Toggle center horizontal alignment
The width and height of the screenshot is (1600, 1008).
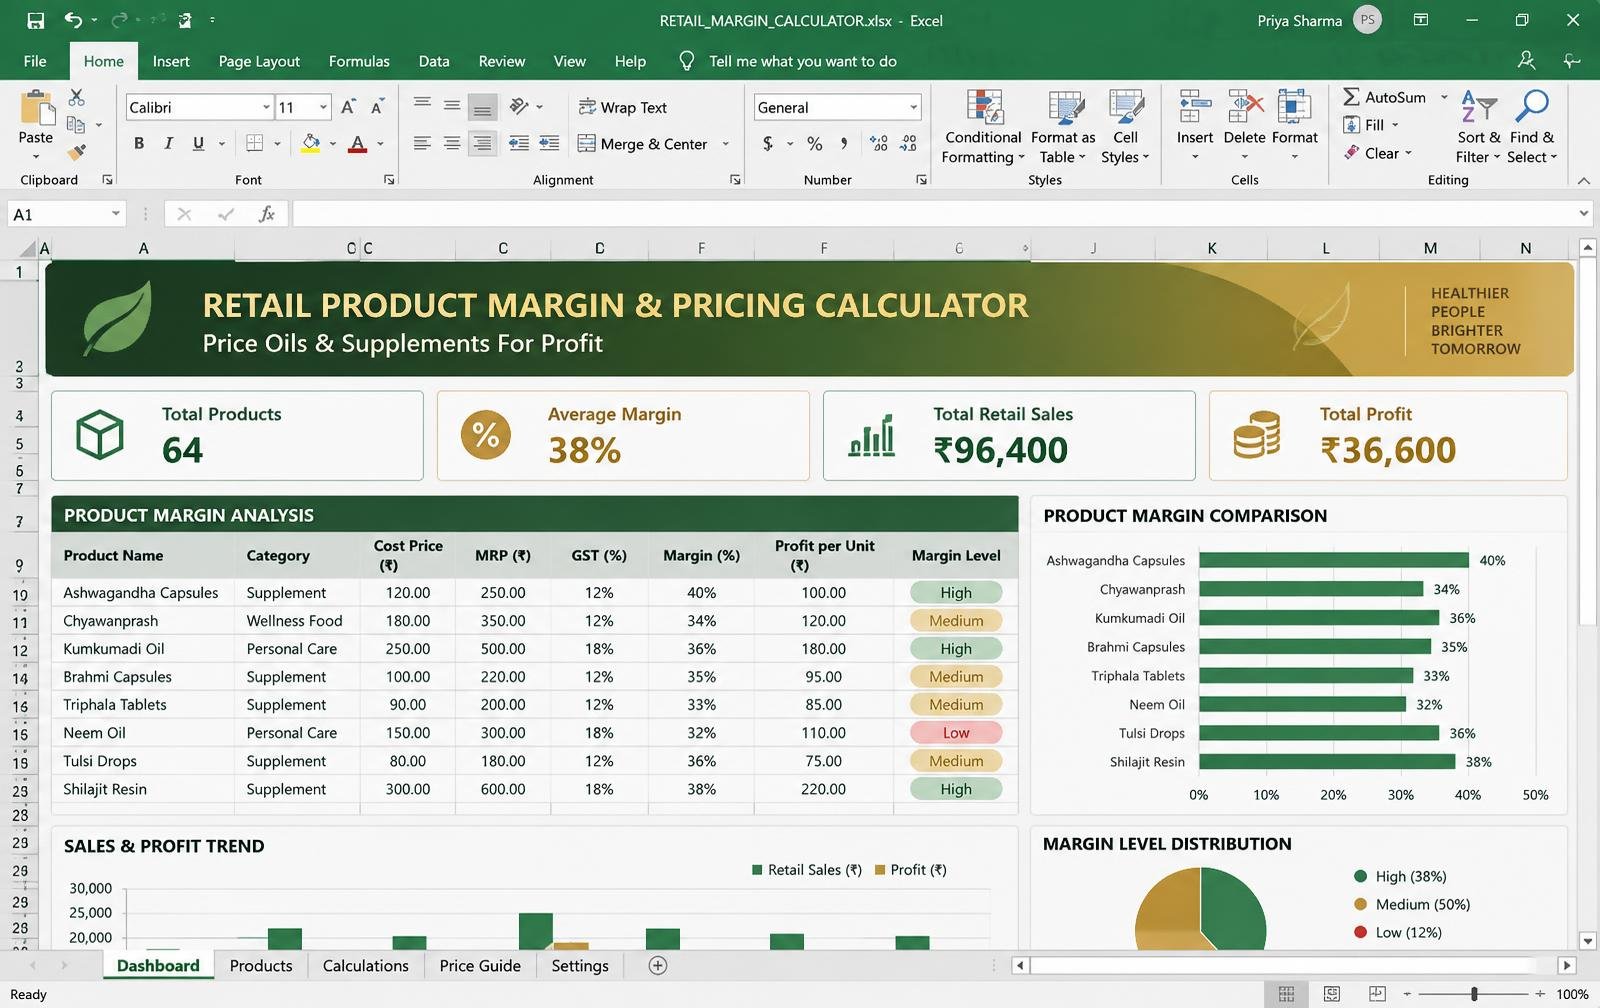(x=452, y=143)
